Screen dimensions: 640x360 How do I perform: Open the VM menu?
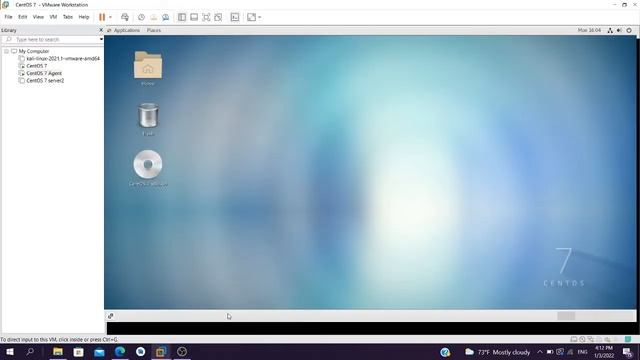pos(53,17)
